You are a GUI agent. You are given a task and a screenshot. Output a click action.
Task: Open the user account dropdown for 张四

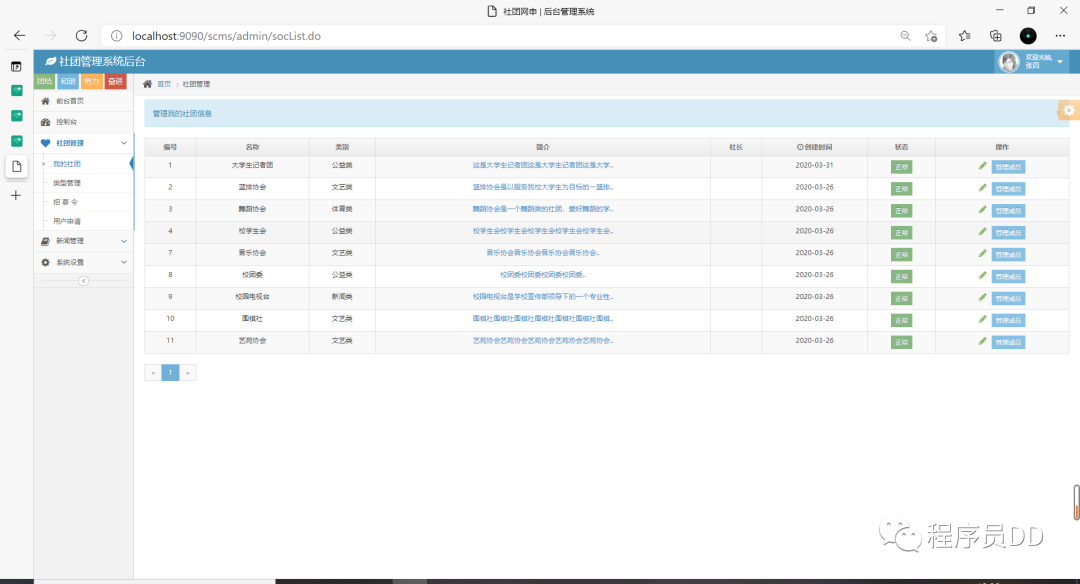click(1032, 62)
